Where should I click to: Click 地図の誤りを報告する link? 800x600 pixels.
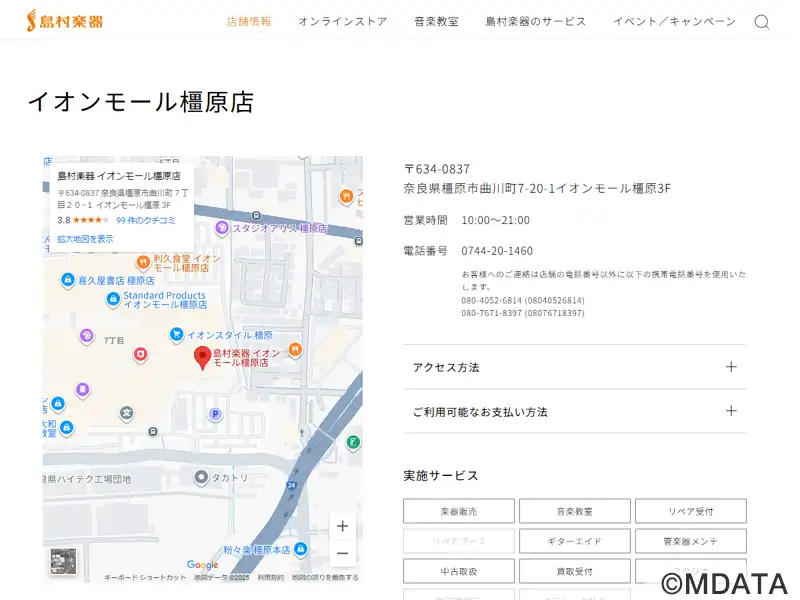(x=325, y=577)
